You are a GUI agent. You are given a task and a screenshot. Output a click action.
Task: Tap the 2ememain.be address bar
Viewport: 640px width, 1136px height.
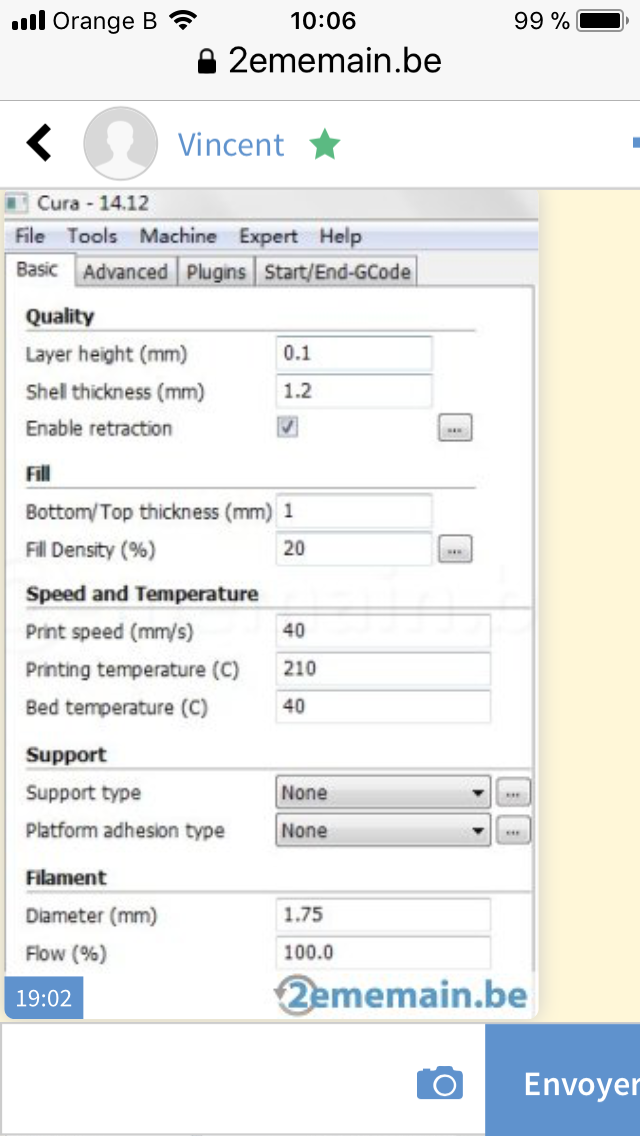click(x=320, y=62)
